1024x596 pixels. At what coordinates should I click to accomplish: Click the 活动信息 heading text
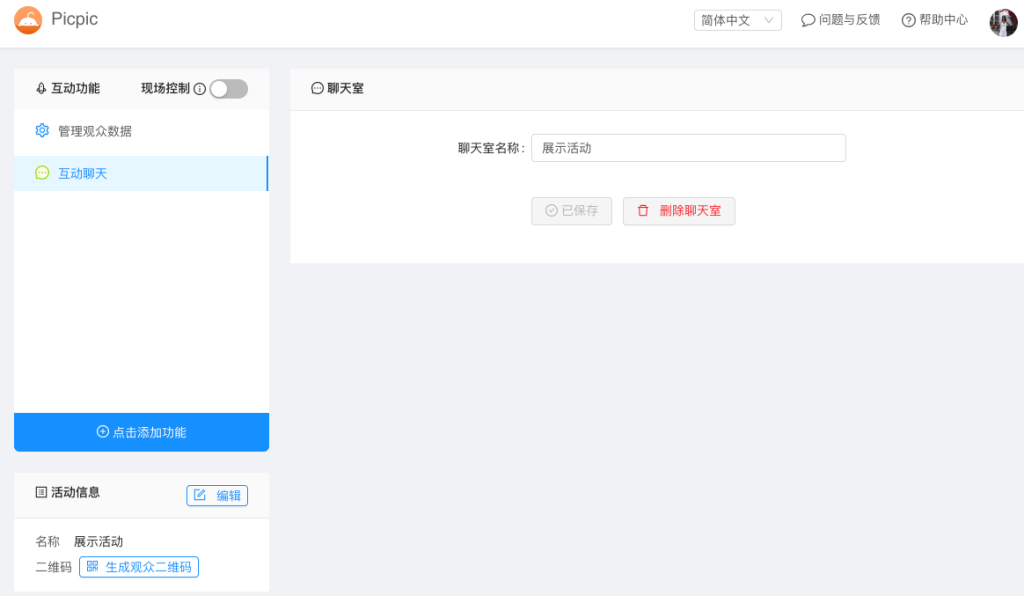pyautogui.click(x=76, y=492)
